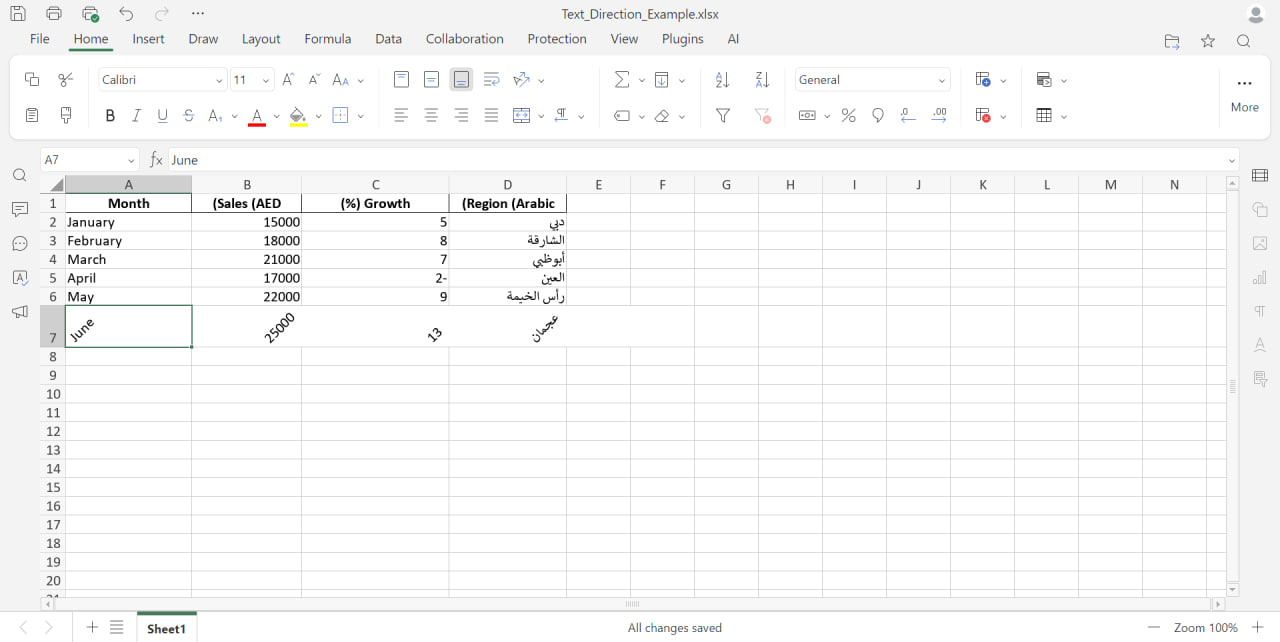Click the Wrap Text icon

[x=490, y=79]
